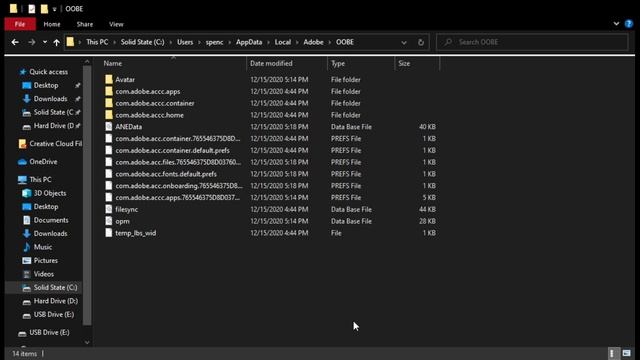
Task: Click 'Users' breadcrumb in address bar
Action: tap(185, 42)
